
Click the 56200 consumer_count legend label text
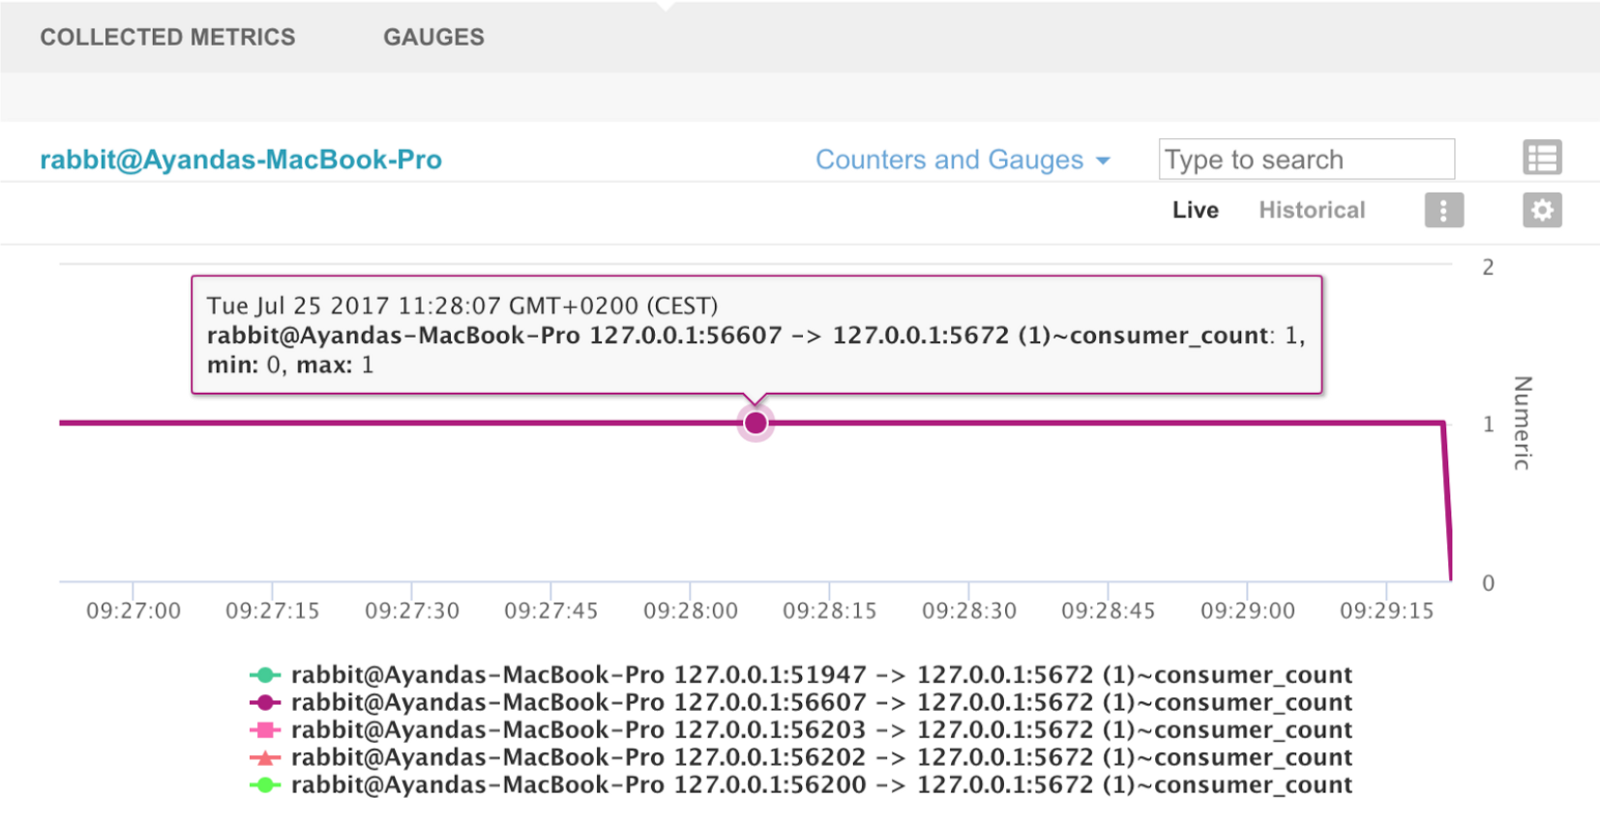(821, 785)
